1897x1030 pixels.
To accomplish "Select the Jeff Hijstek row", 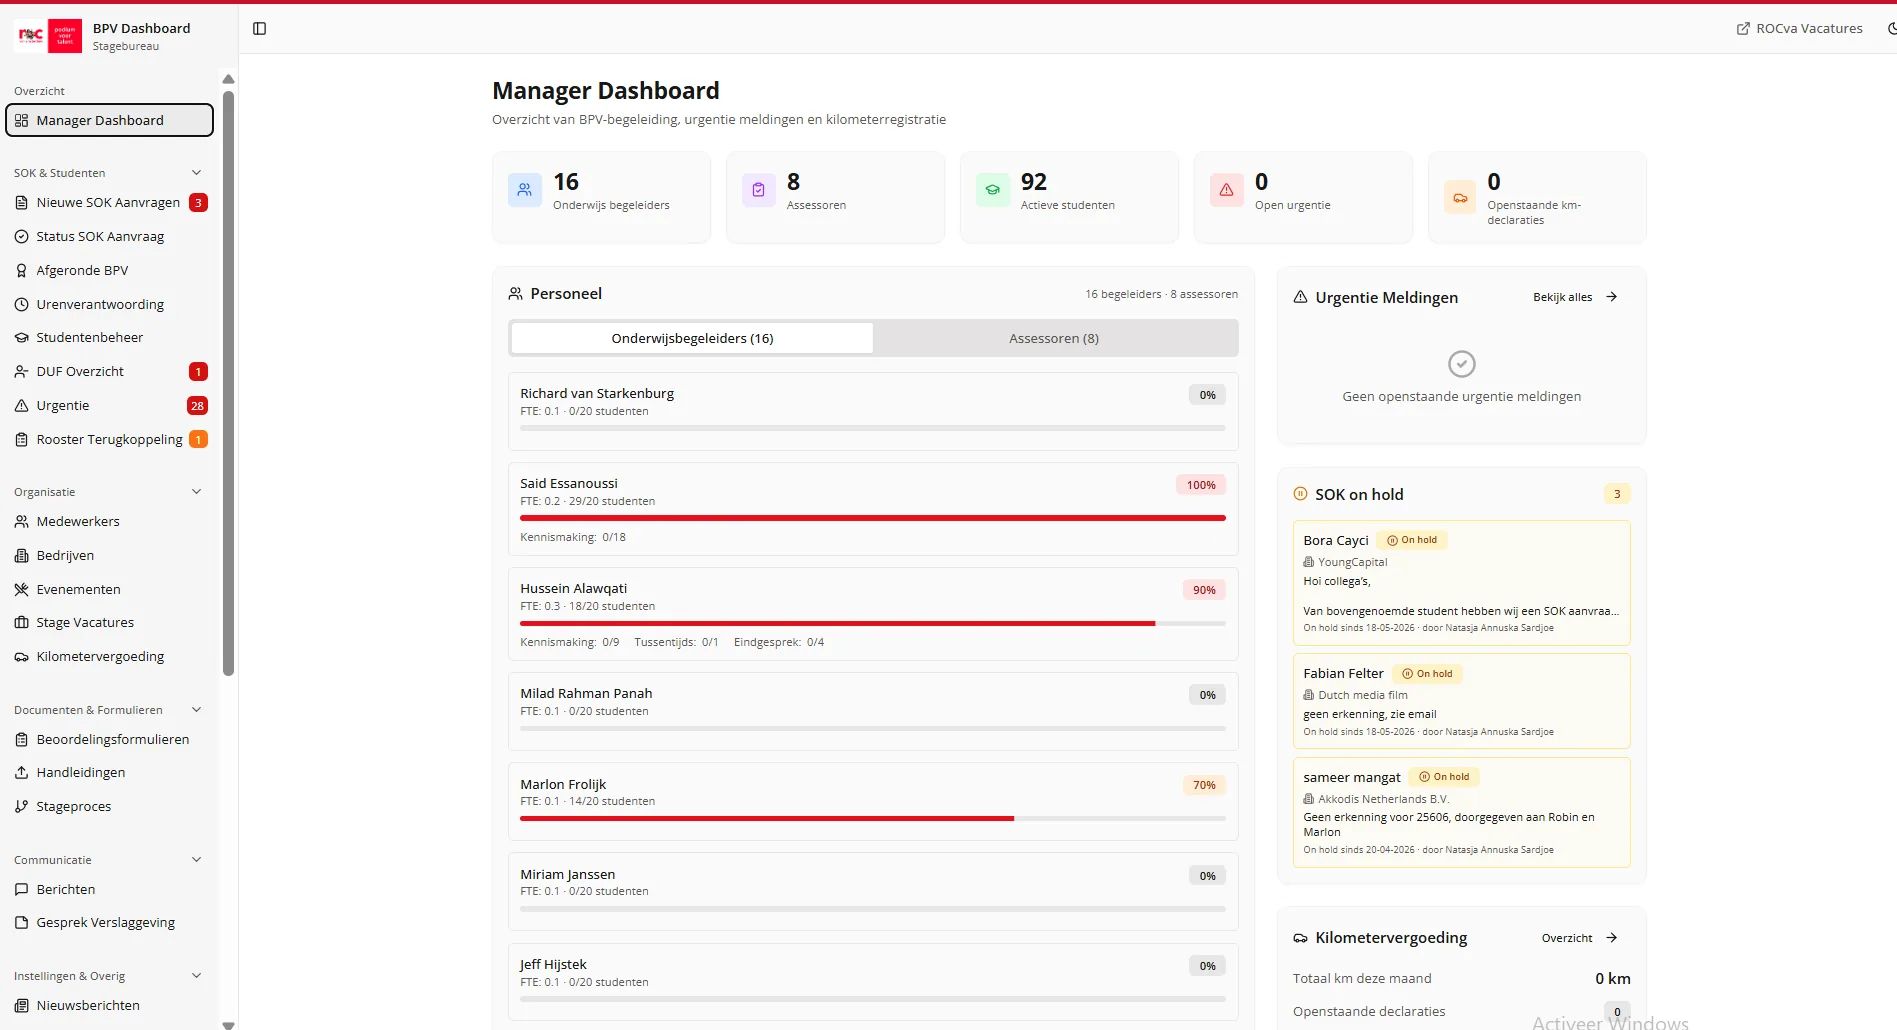I will coord(873,982).
